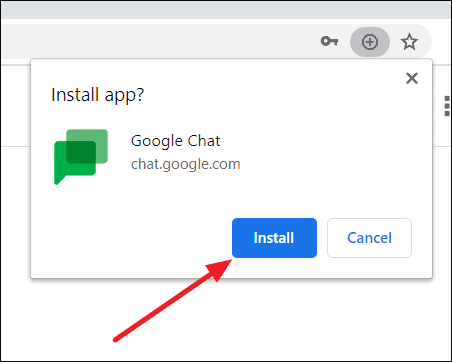Image resolution: width=452 pixels, height=362 pixels.
Task: Click the install app plus icon in address bar
Action: tap(370, 42)
